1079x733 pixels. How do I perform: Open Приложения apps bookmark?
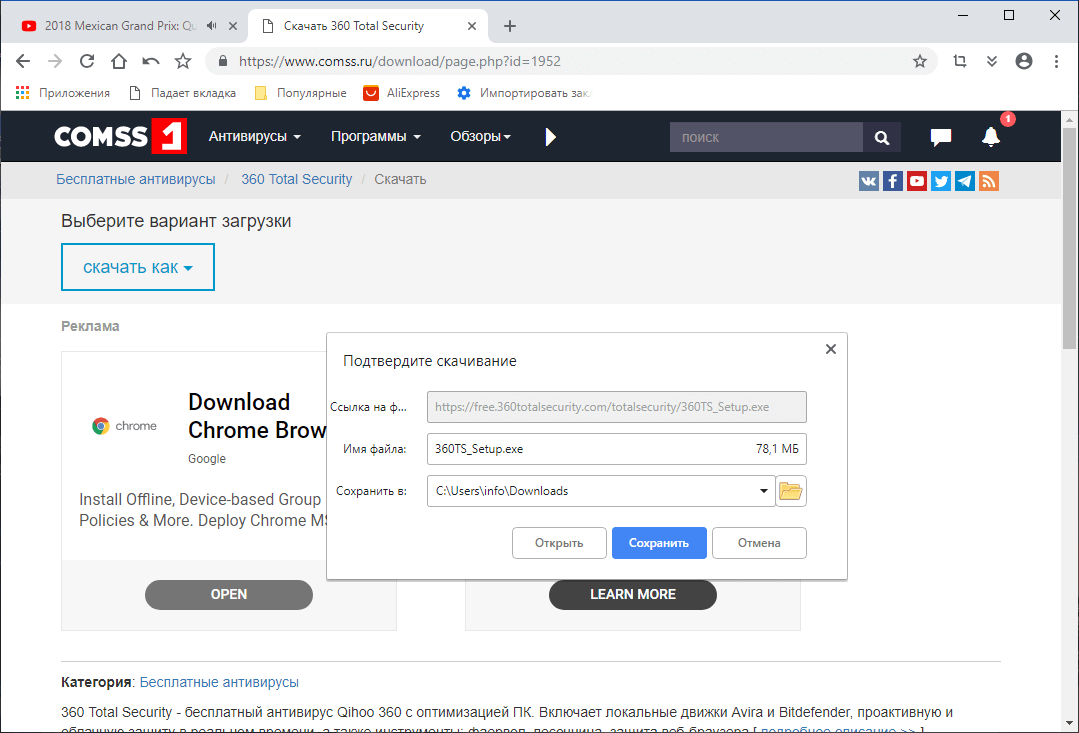(63, 93)
